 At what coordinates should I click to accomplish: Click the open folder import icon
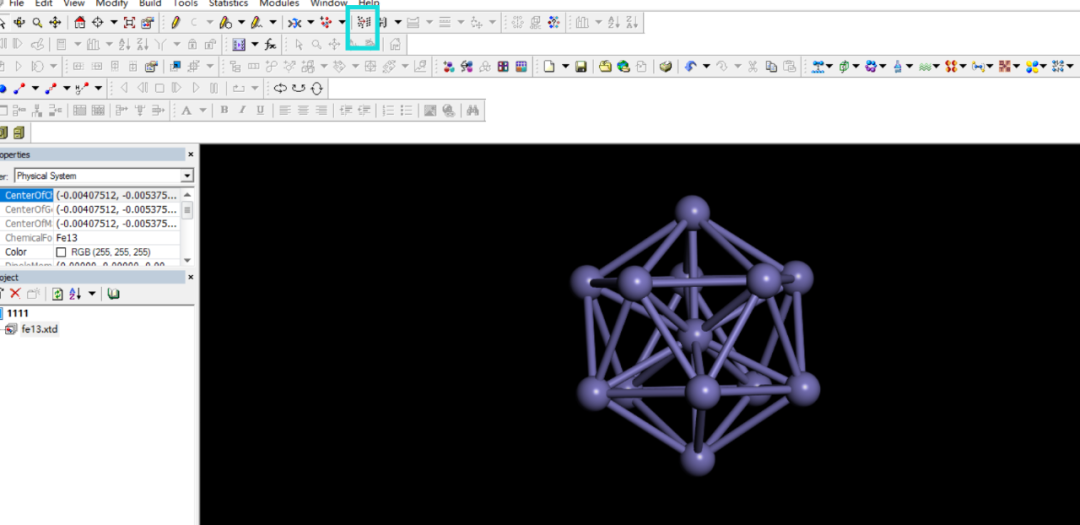click(x=605, y=67)
